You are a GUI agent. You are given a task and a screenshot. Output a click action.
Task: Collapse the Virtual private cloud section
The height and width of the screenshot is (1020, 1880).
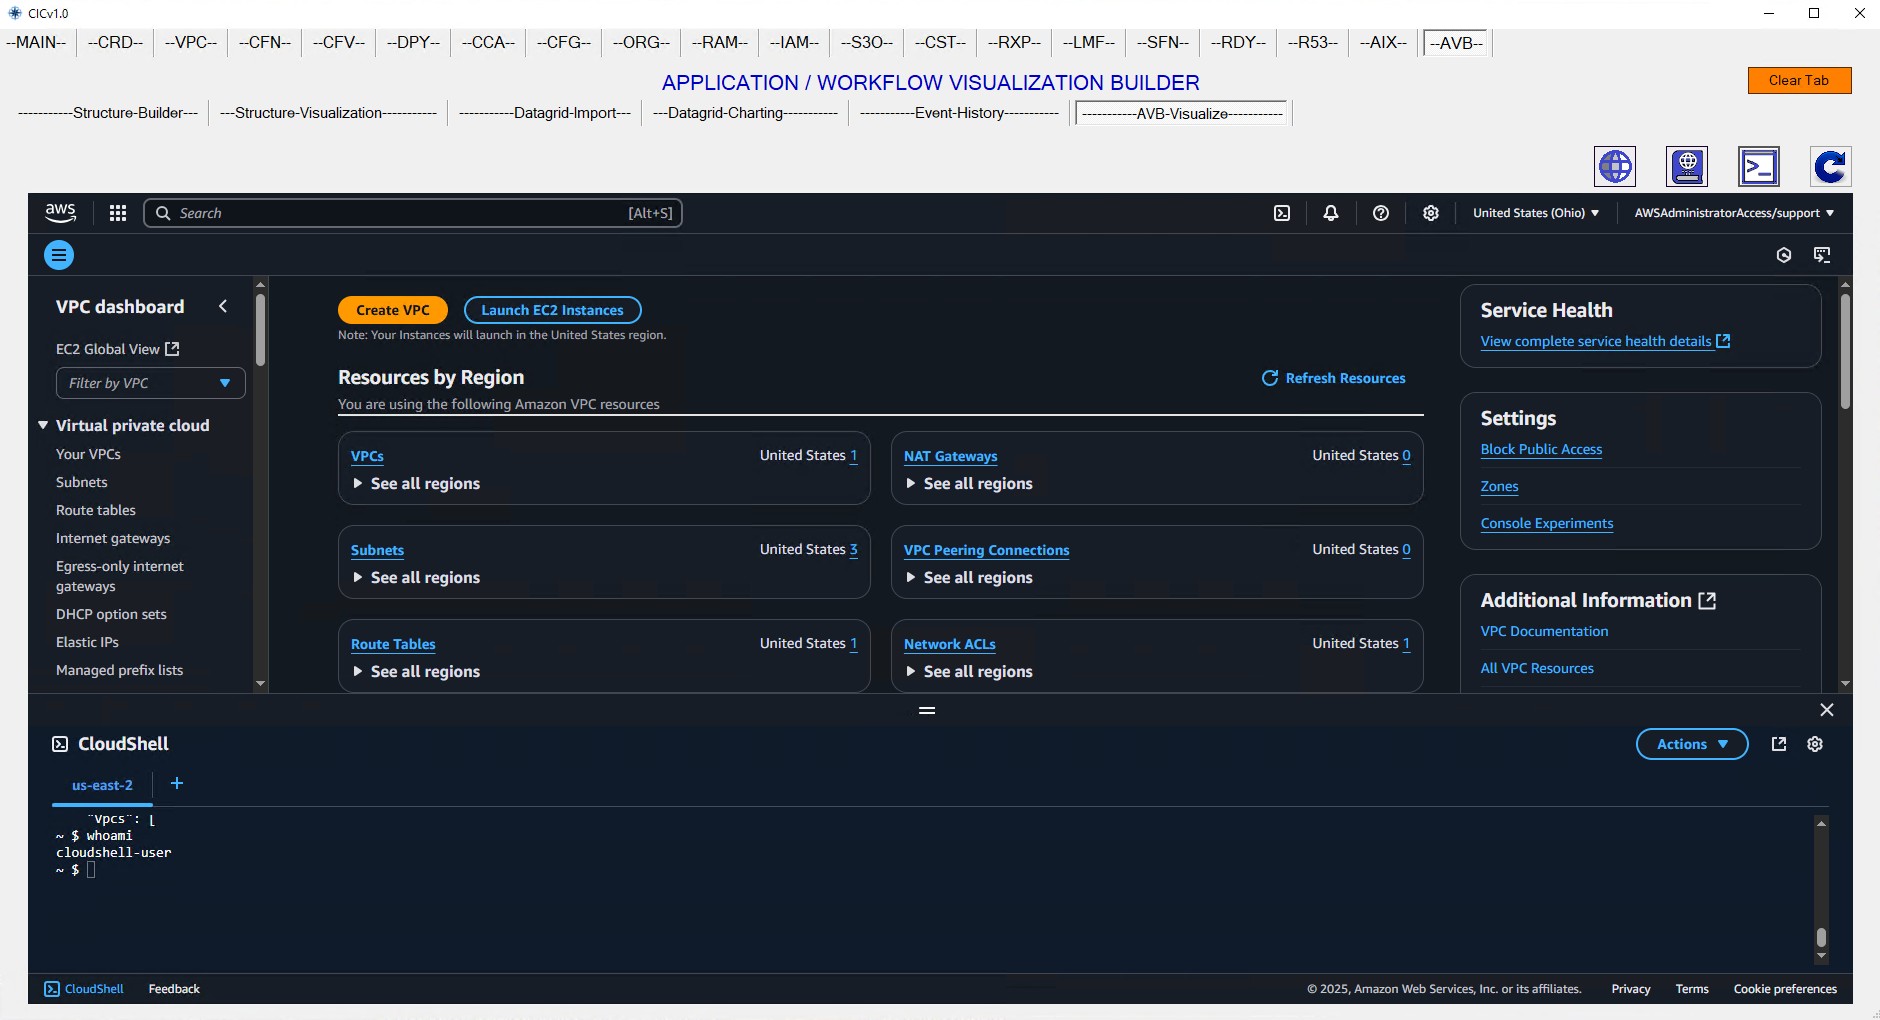click(43, 425)
